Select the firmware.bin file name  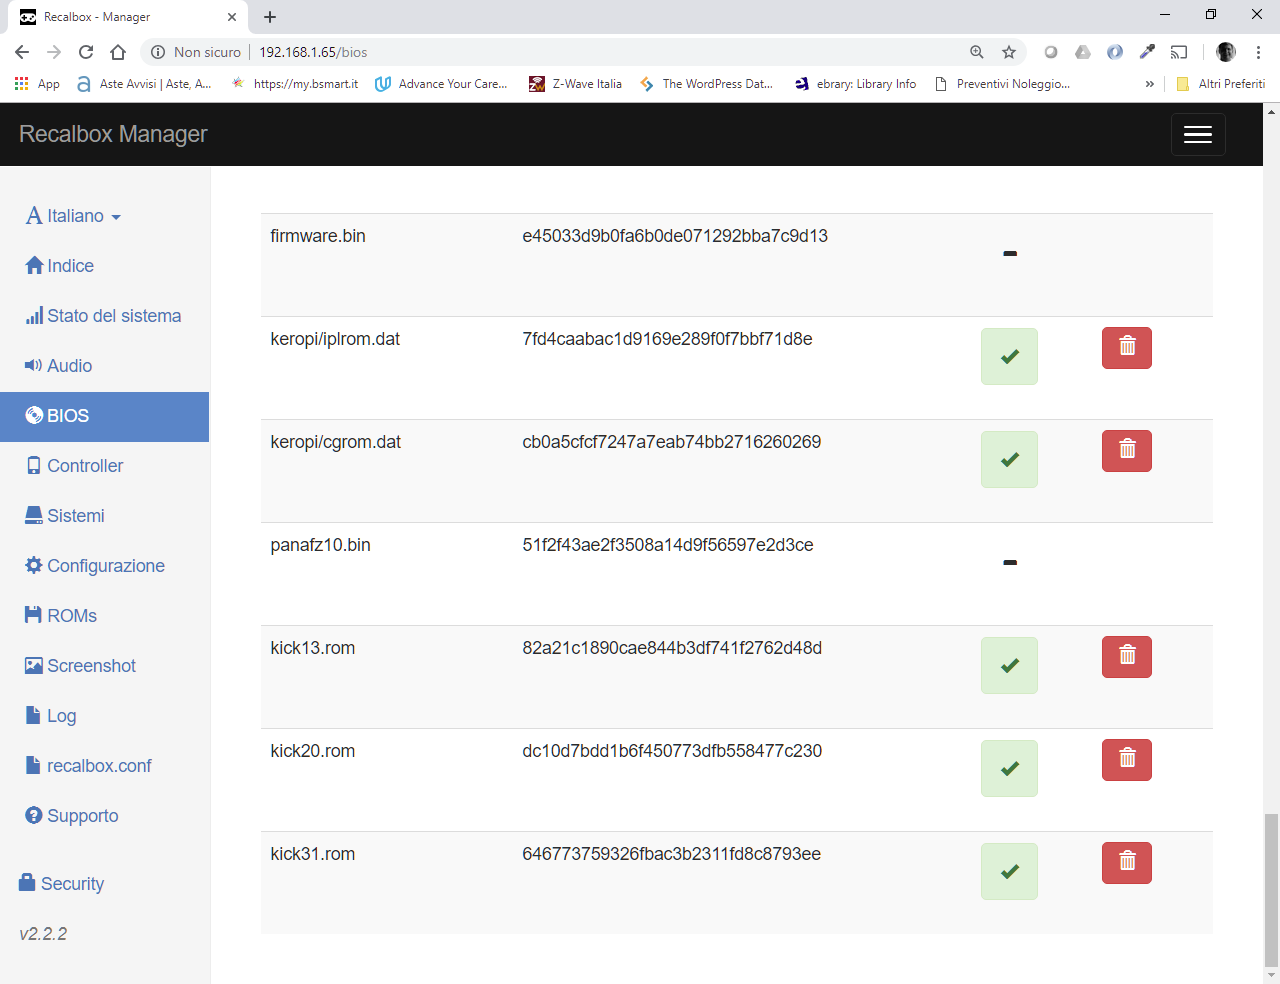318,236
